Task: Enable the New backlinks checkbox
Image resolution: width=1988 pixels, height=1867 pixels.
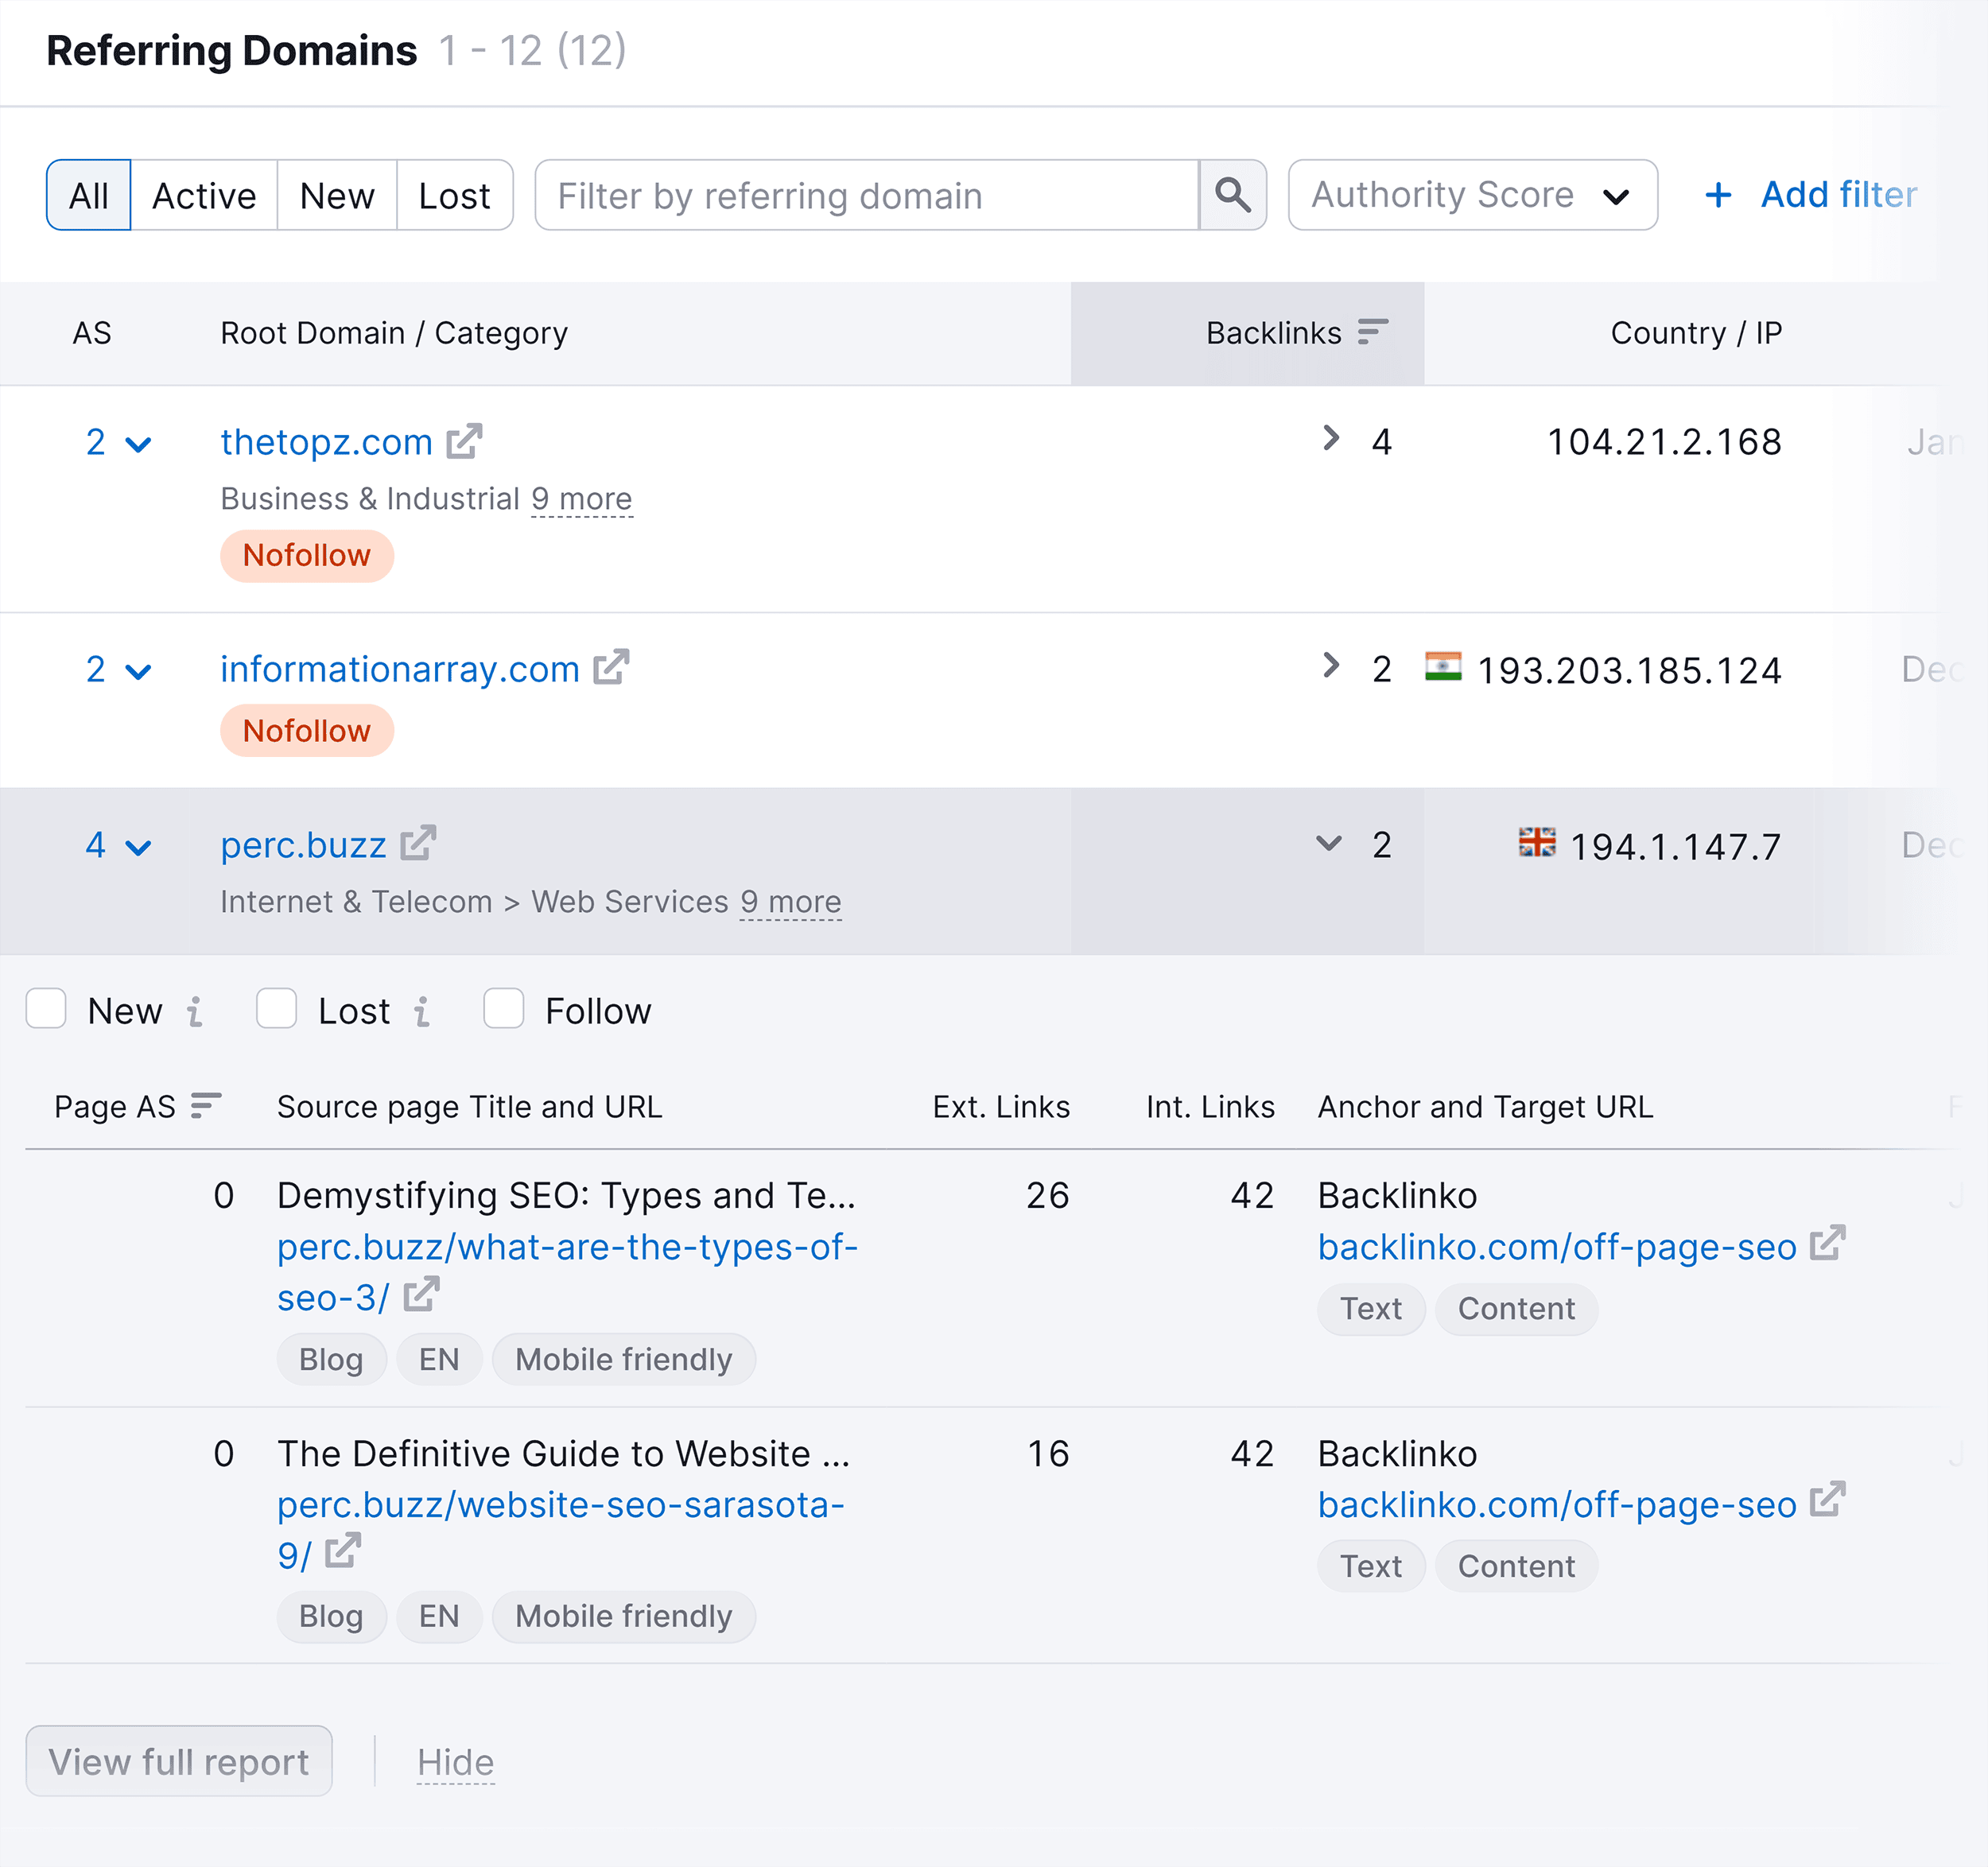Action: (46, 1010)
